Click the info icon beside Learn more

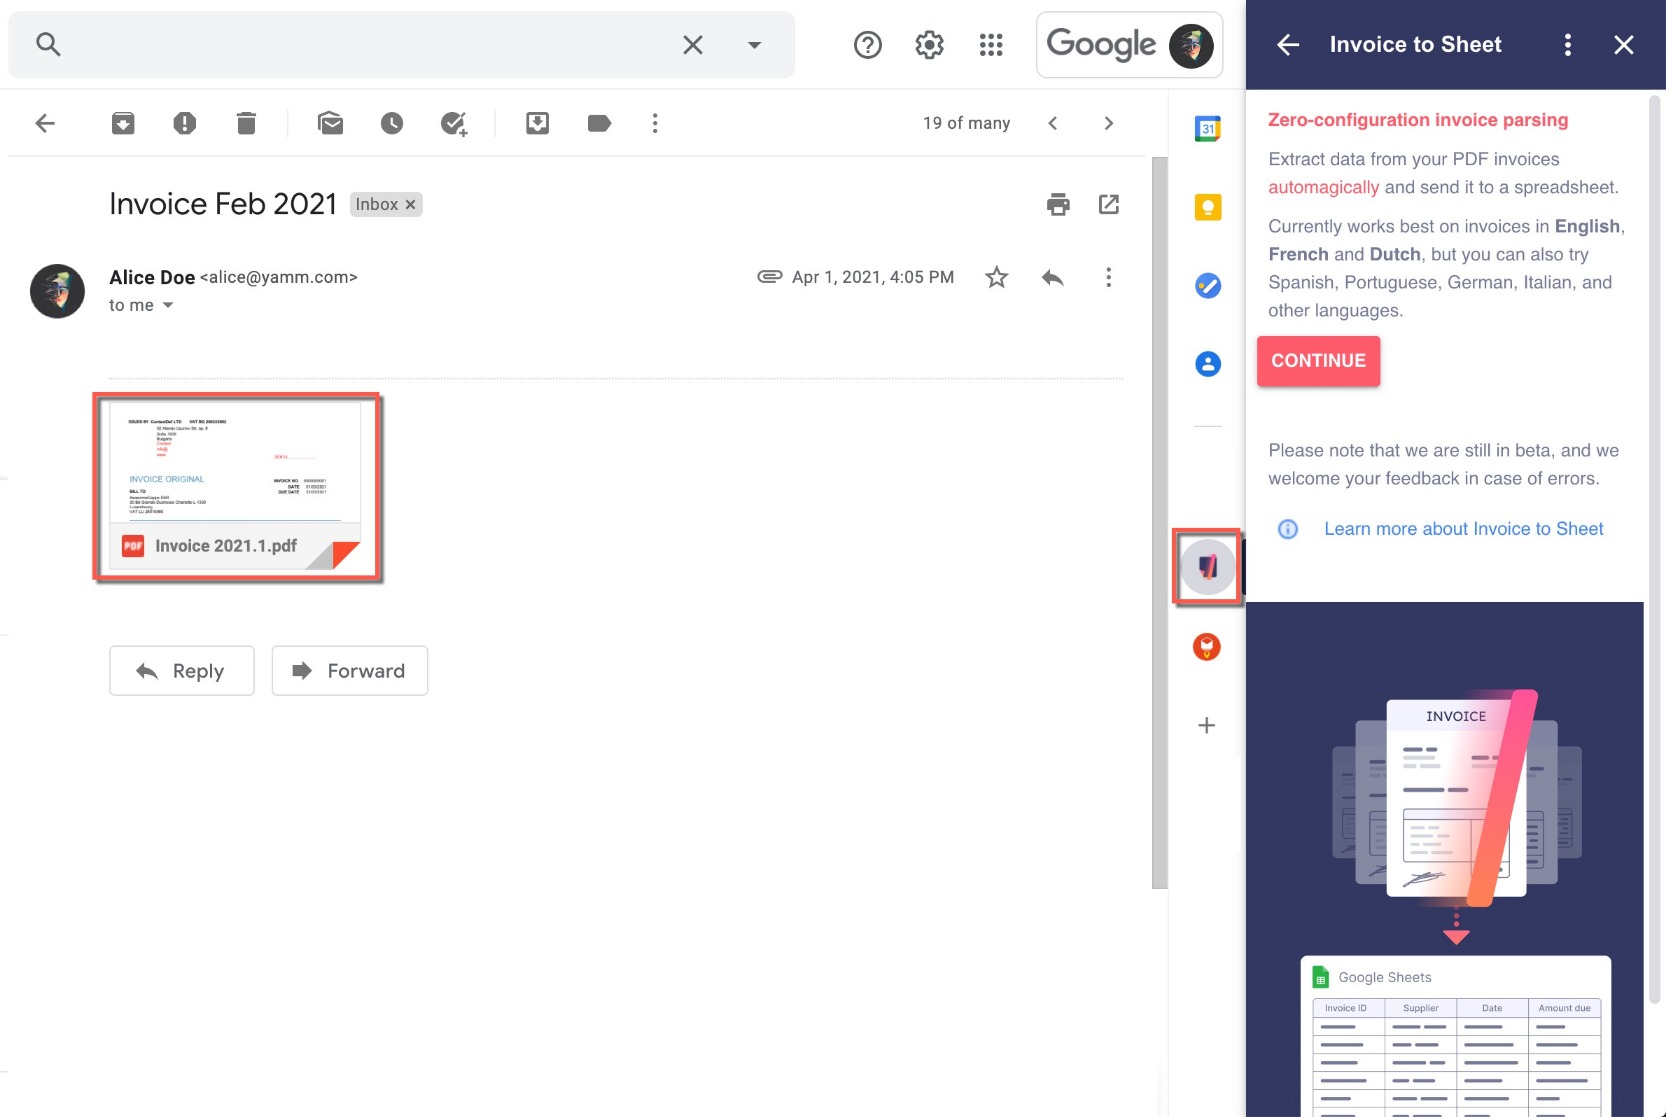[1288, 529]
